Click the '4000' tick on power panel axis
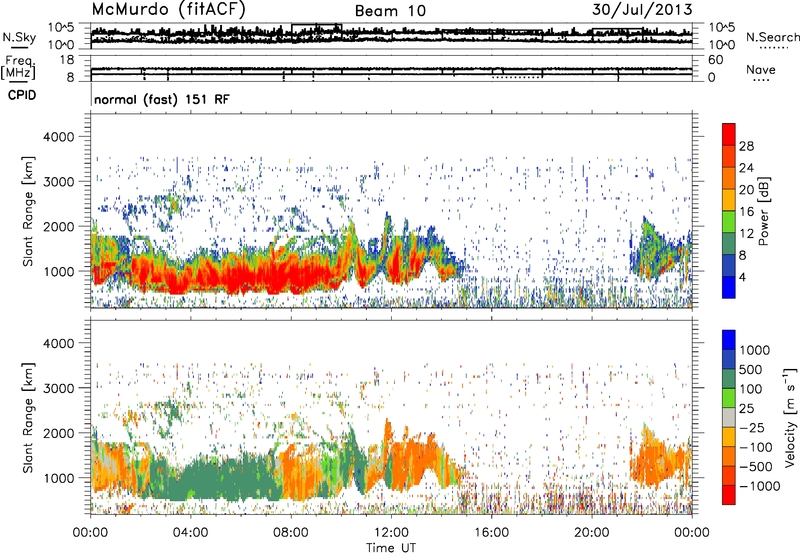This screenshot has width=800, height=554. pos(58,137)
